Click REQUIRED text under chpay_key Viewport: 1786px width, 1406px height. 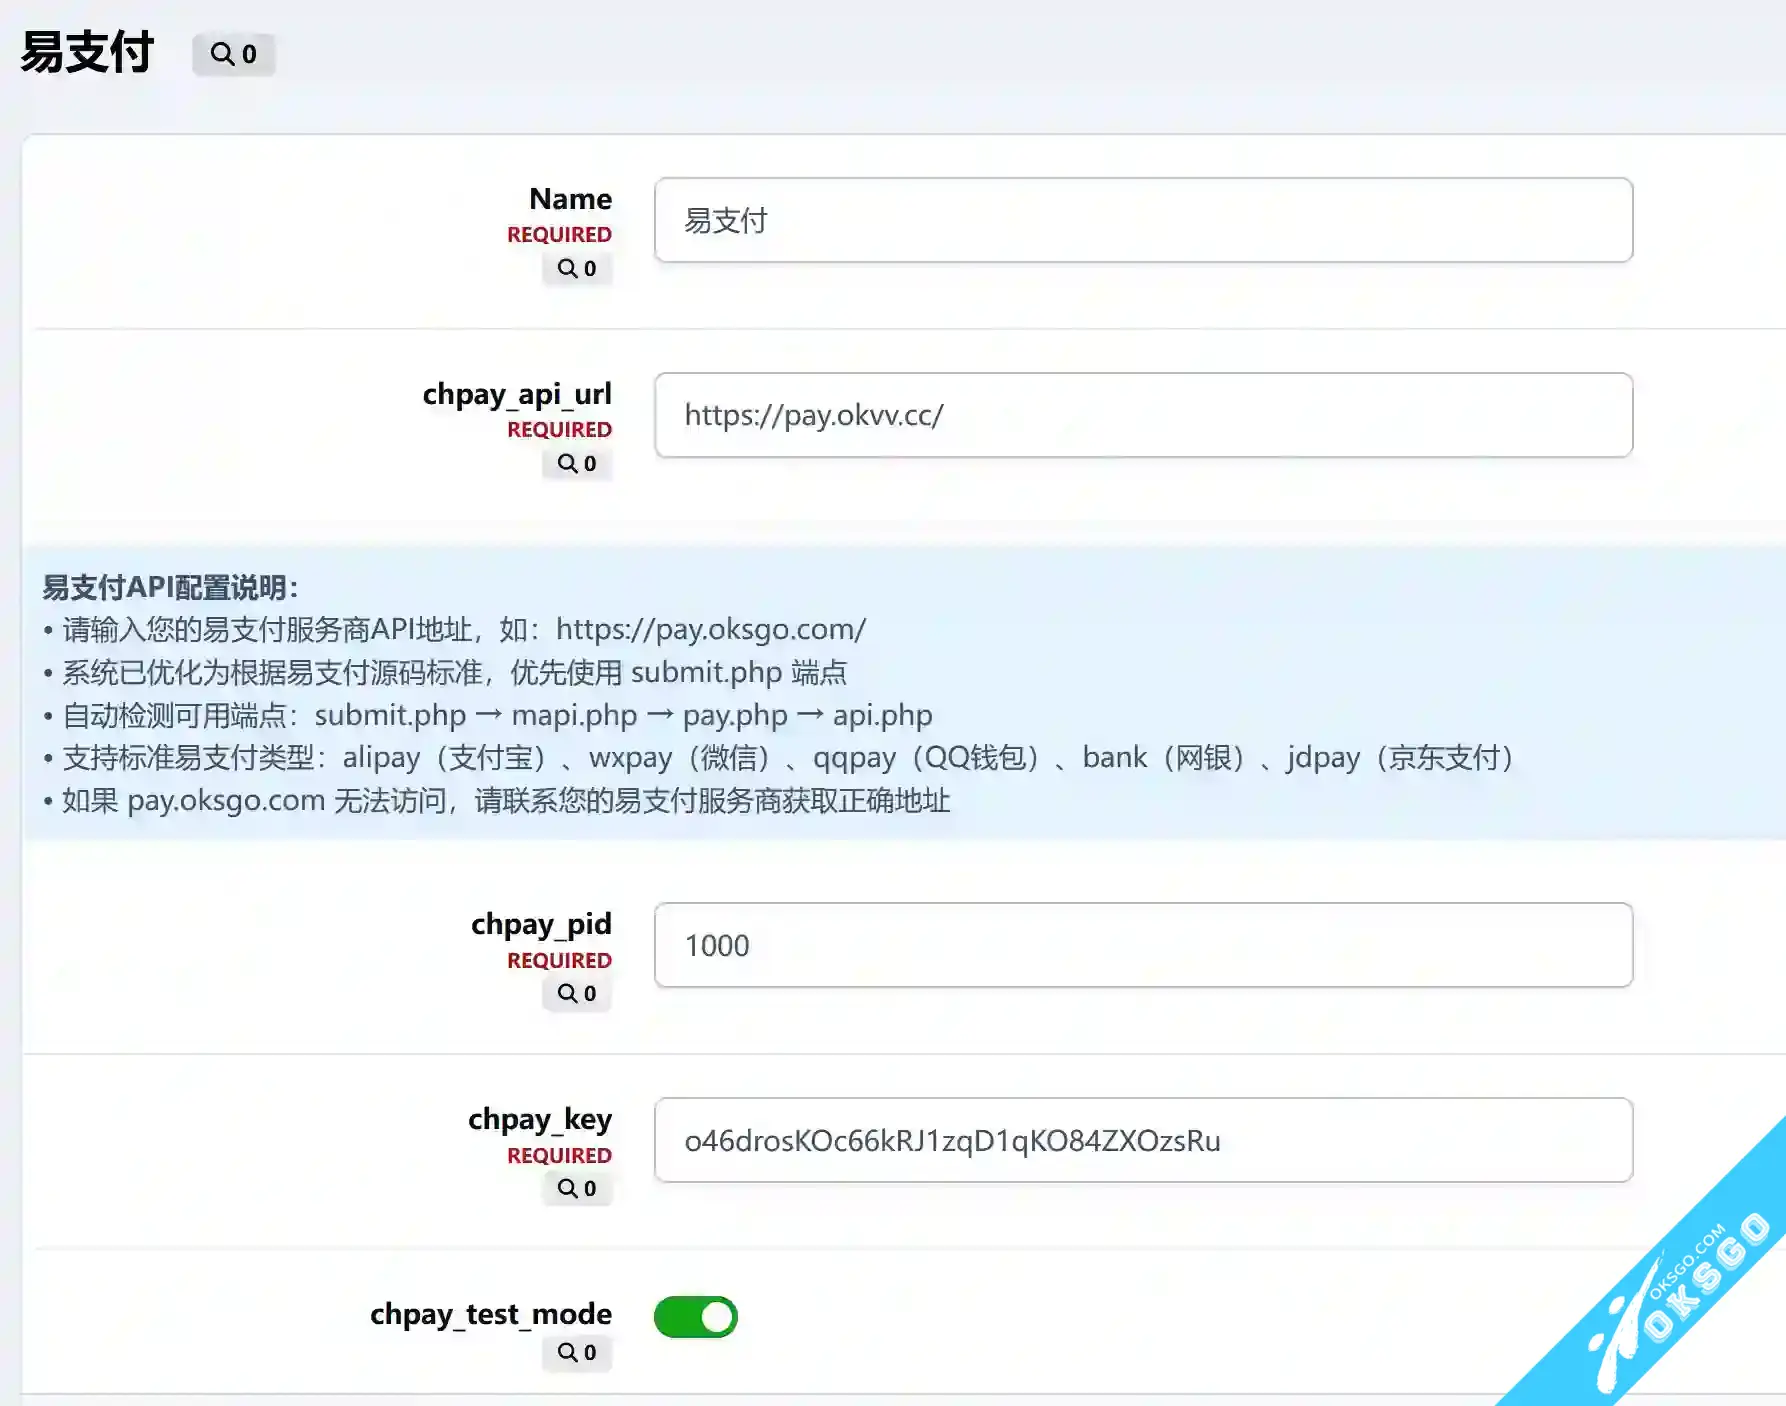[559, 1155]
